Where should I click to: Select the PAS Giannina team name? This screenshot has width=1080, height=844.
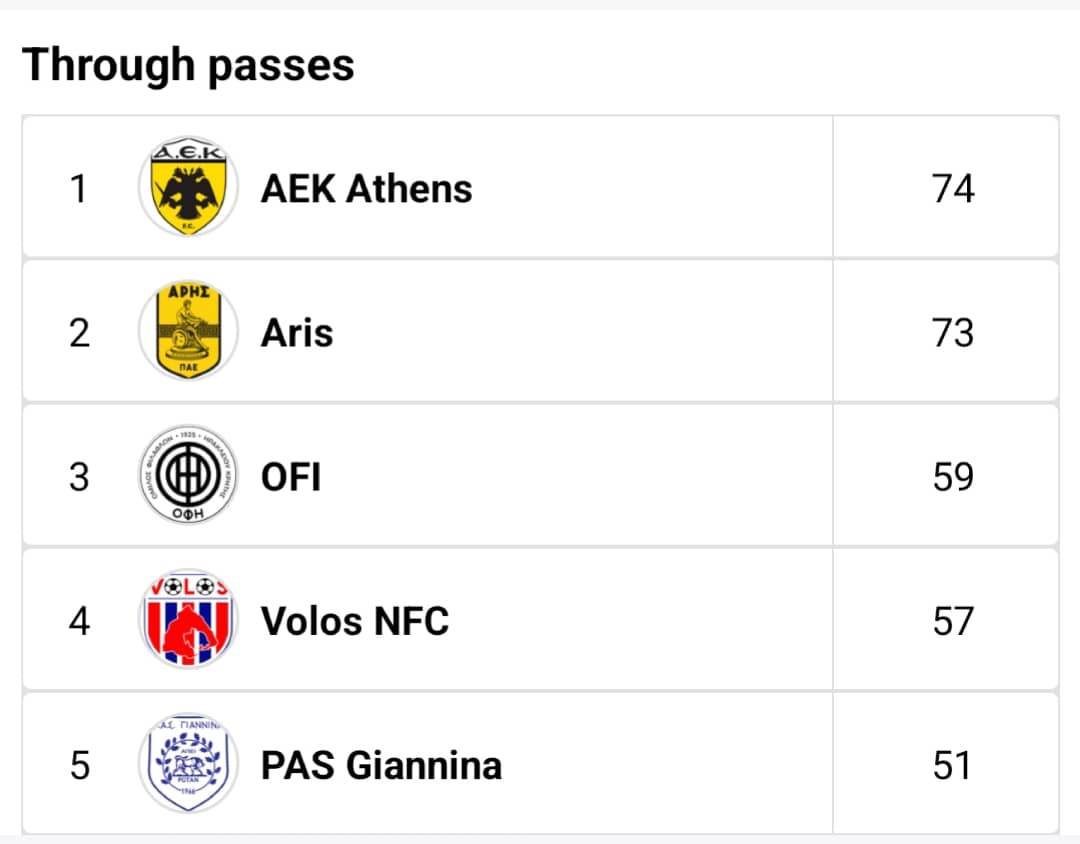[x=382, y=765]
